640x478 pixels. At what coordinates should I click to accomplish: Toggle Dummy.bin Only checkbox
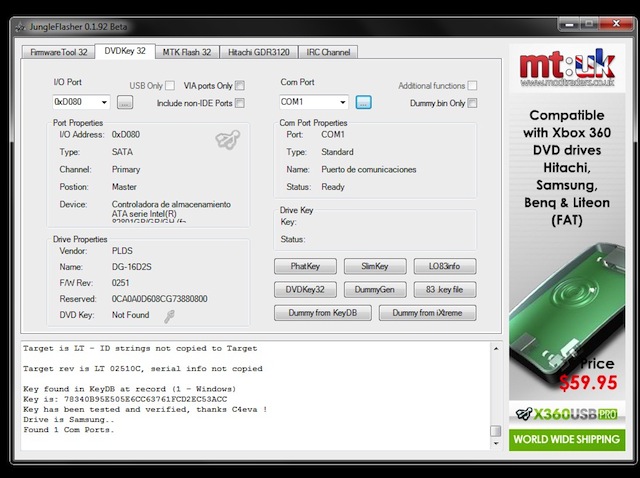pyautogui.click(x=472, y=103)
